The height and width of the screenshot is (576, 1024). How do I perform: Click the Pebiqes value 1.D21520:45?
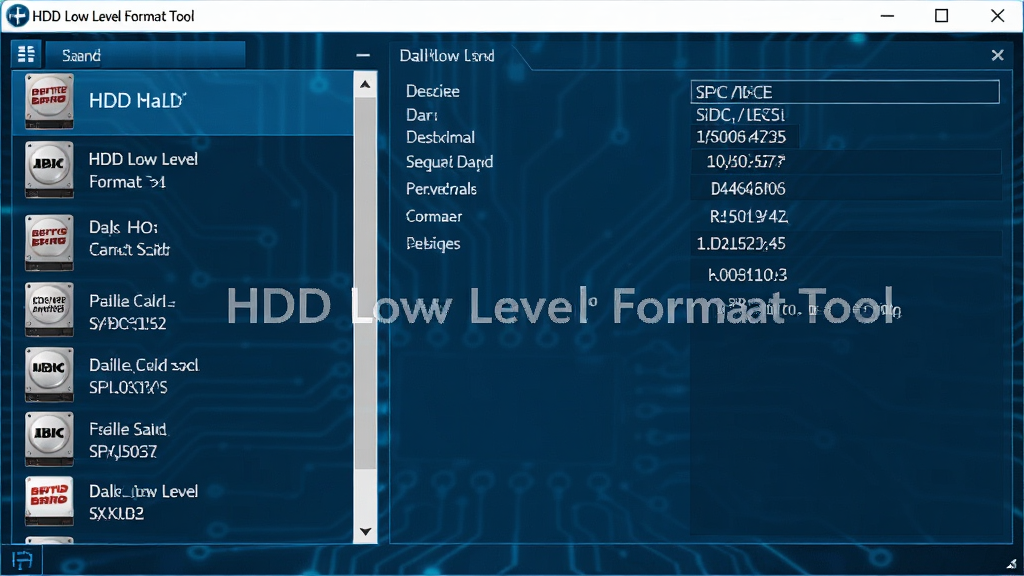click(x=741, y=244)
